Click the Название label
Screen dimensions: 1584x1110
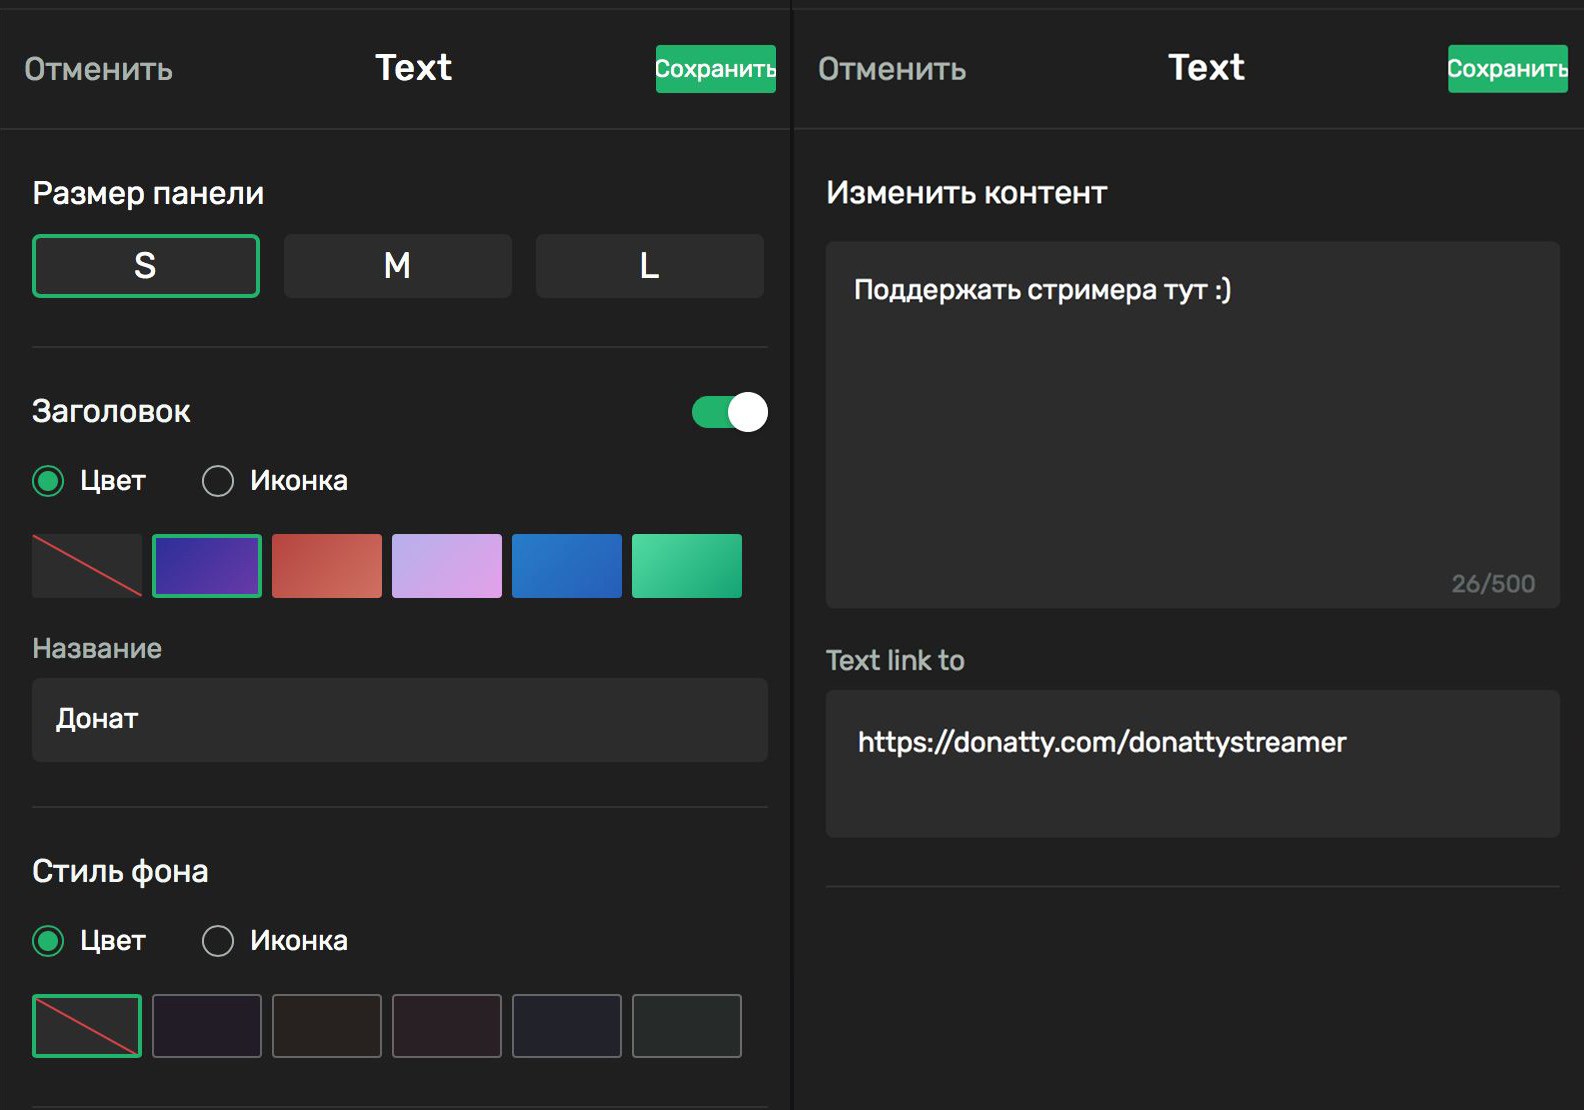pos(97,648)
